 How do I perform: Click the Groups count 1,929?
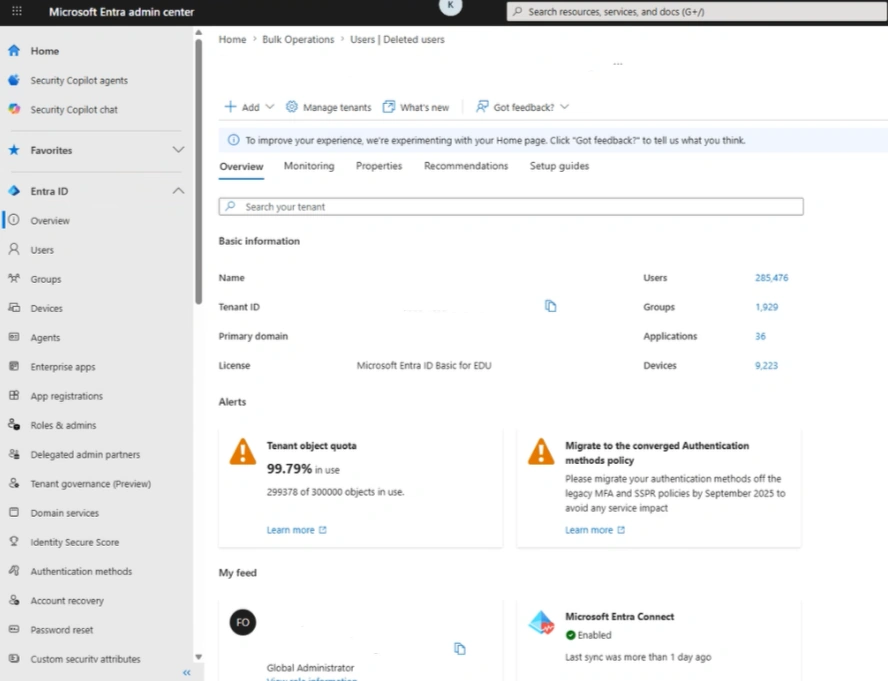tap(766, 307)
